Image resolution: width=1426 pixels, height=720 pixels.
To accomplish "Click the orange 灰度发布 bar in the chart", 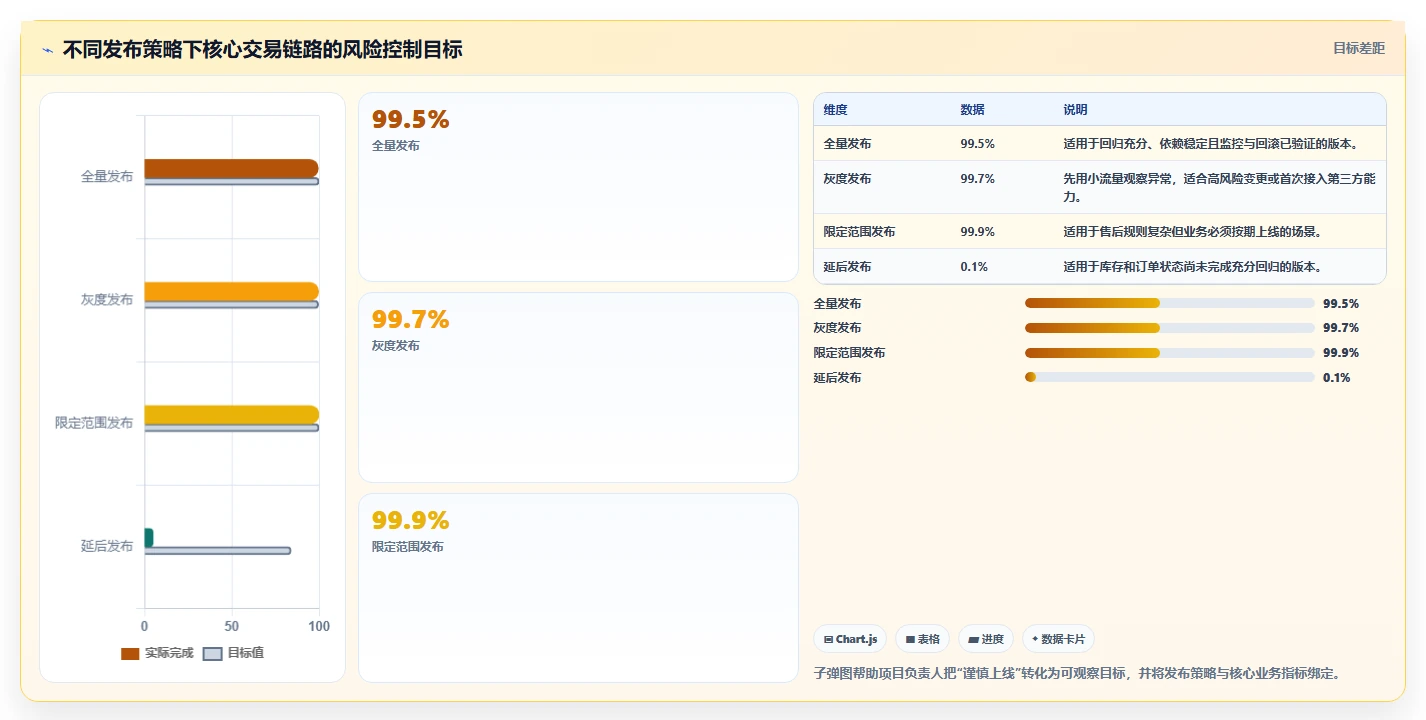I will point(231,291).
